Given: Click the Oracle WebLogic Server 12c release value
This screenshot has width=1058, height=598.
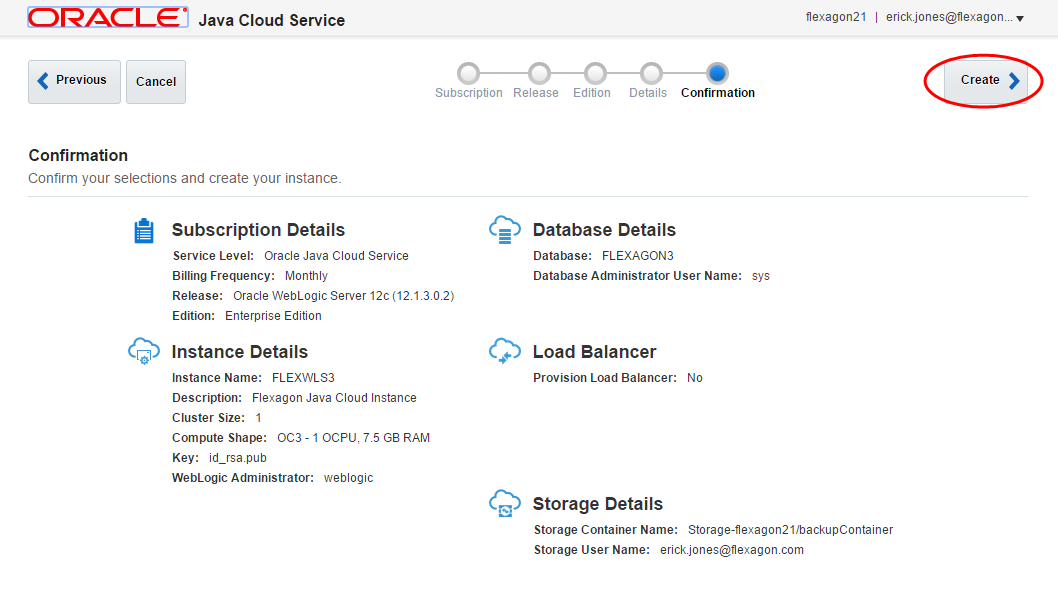Looking at the screenshot, I should pyautogui.click(x=343, y=296).
